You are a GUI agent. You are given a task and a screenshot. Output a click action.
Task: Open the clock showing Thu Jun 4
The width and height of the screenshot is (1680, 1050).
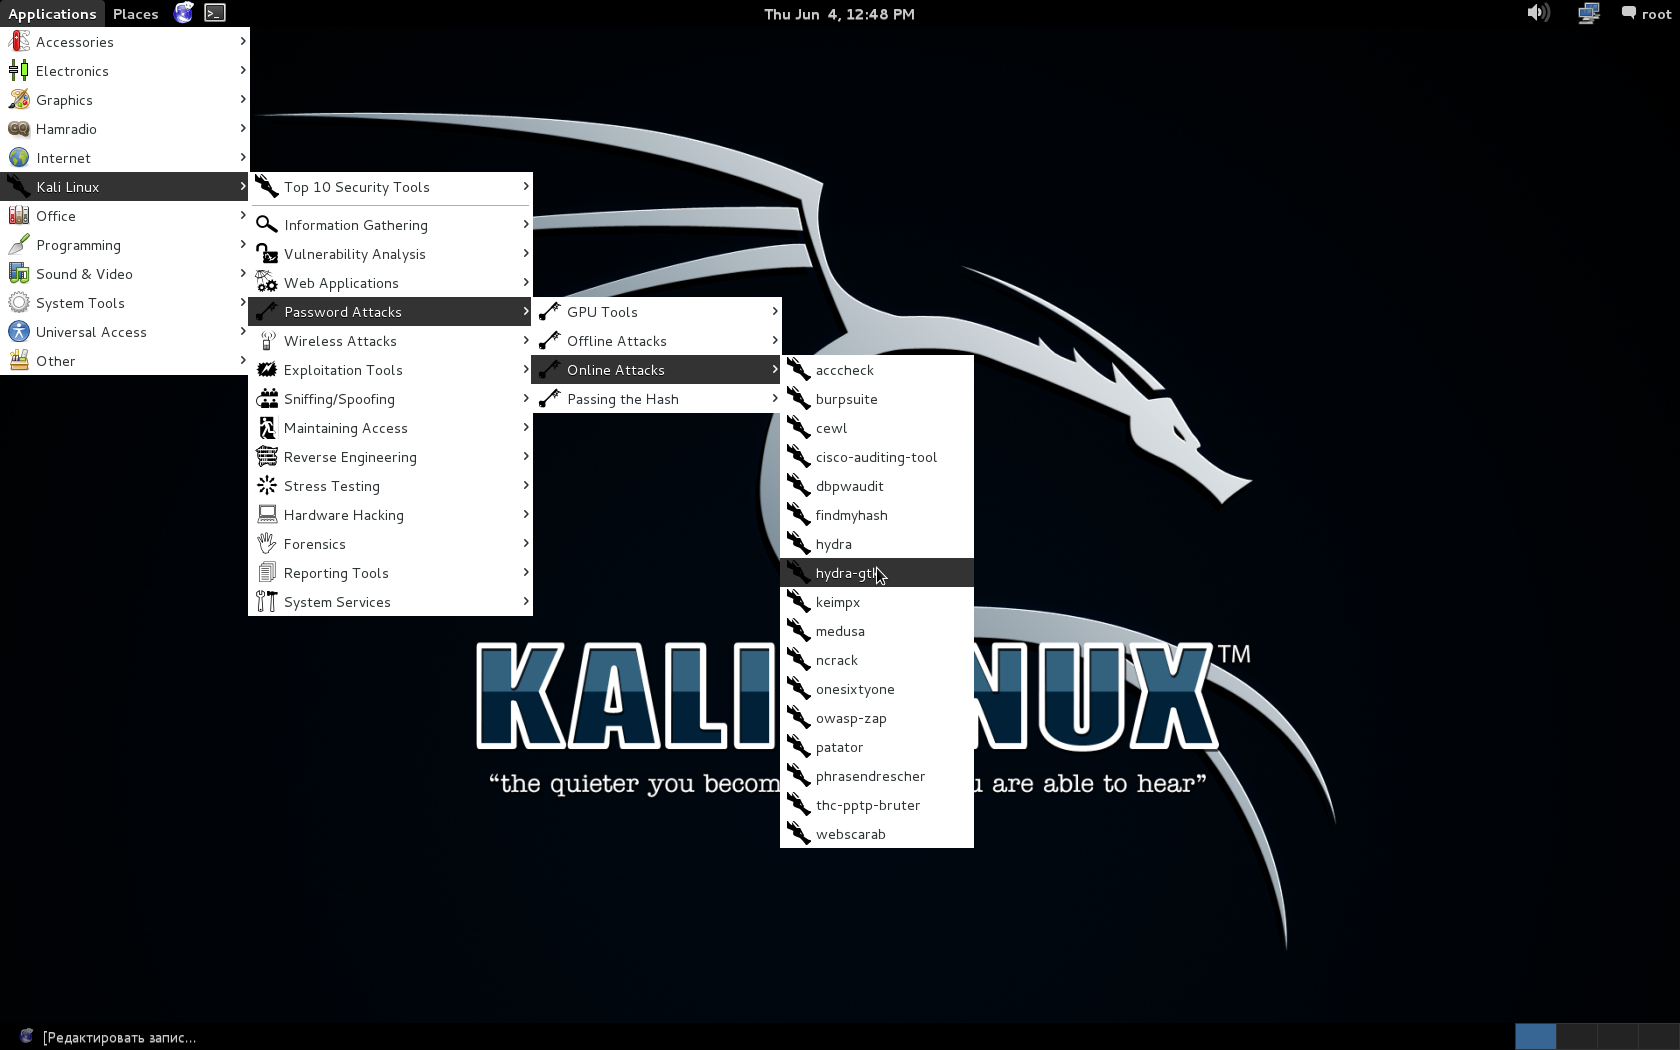(x=839, y=14)
